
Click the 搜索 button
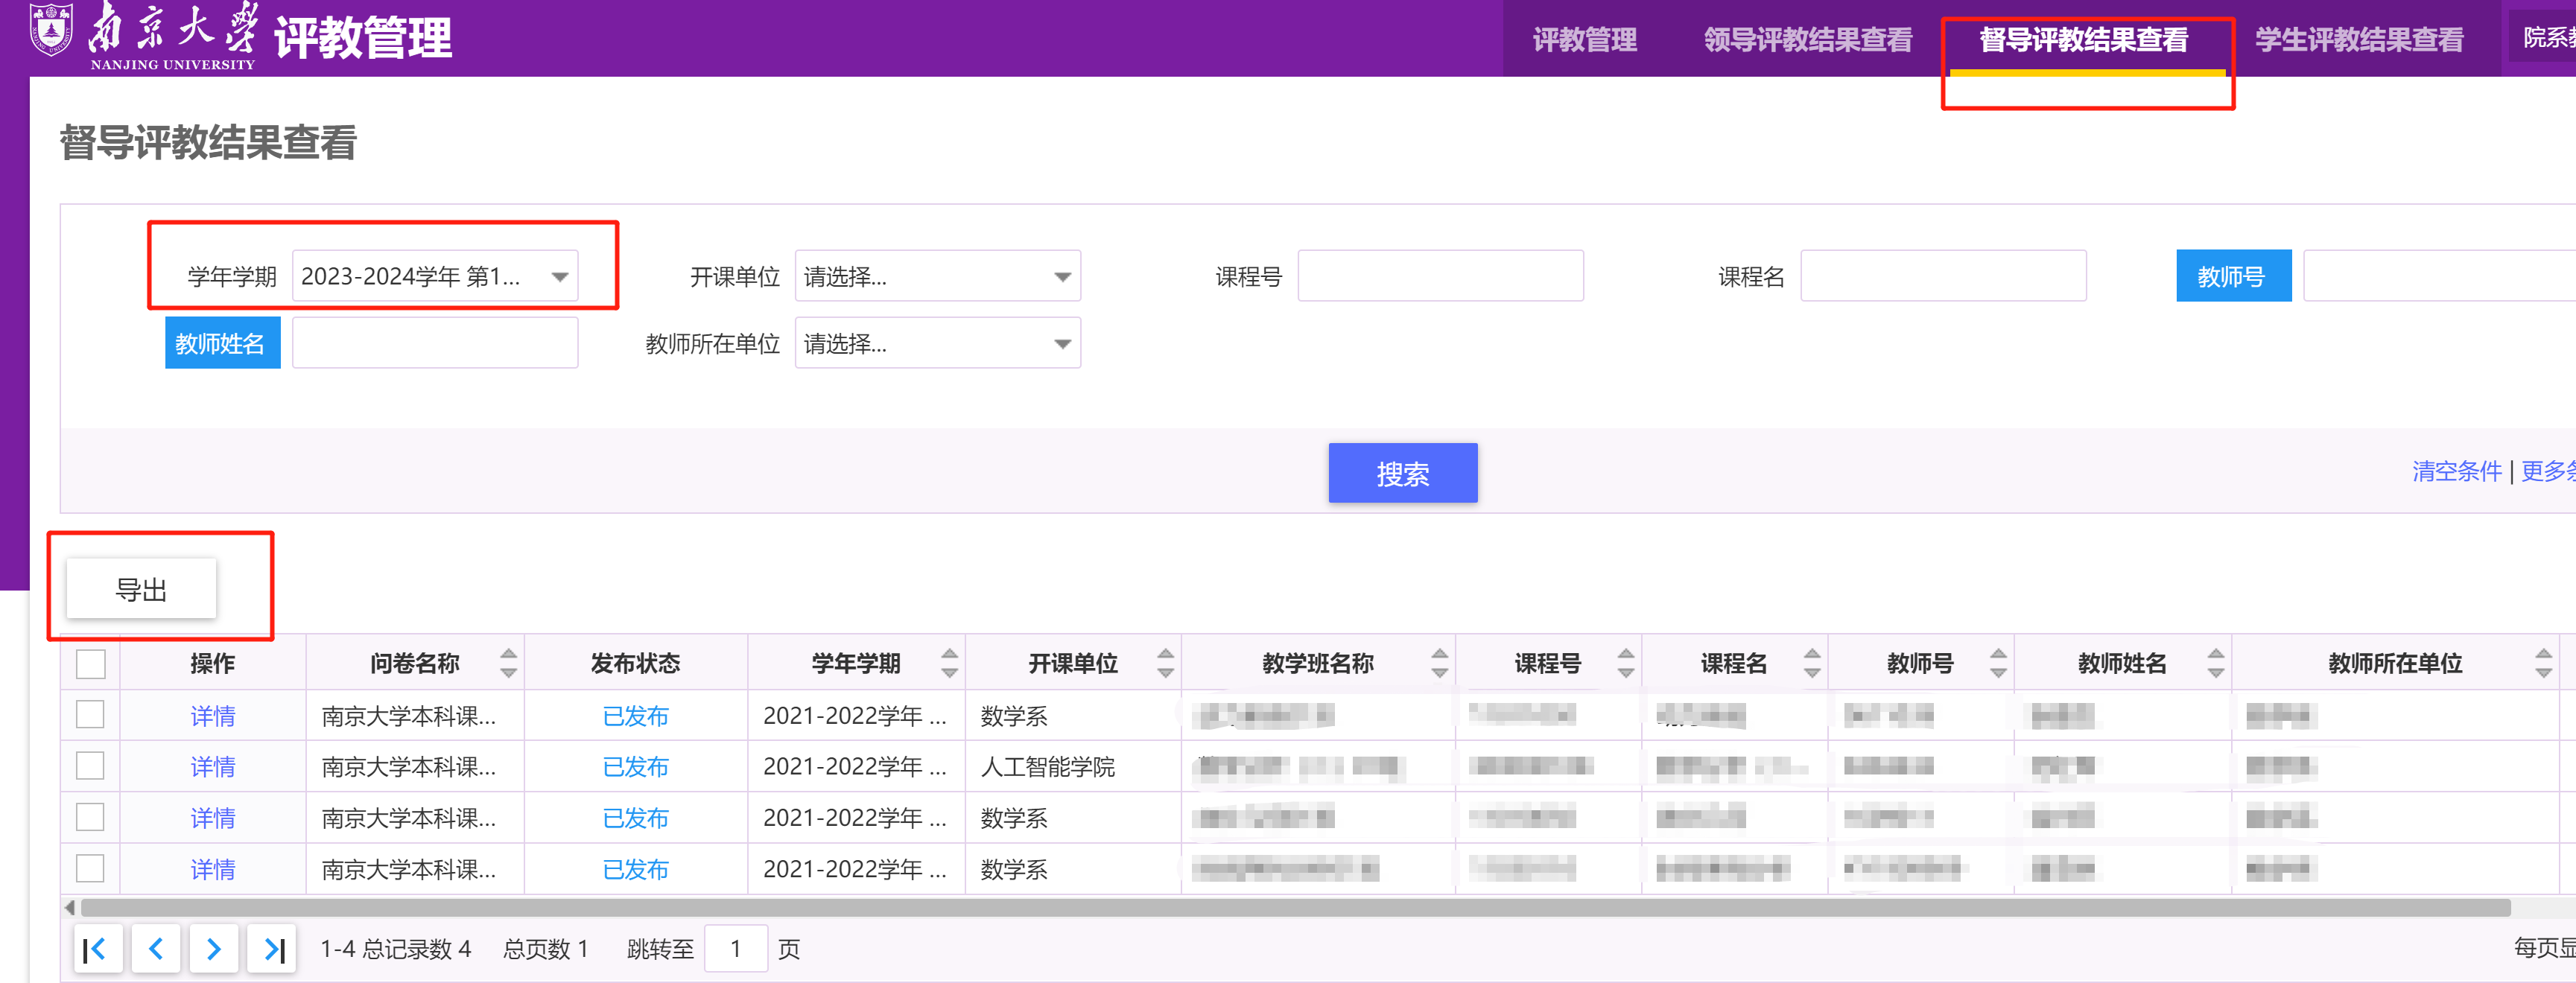1403,473
